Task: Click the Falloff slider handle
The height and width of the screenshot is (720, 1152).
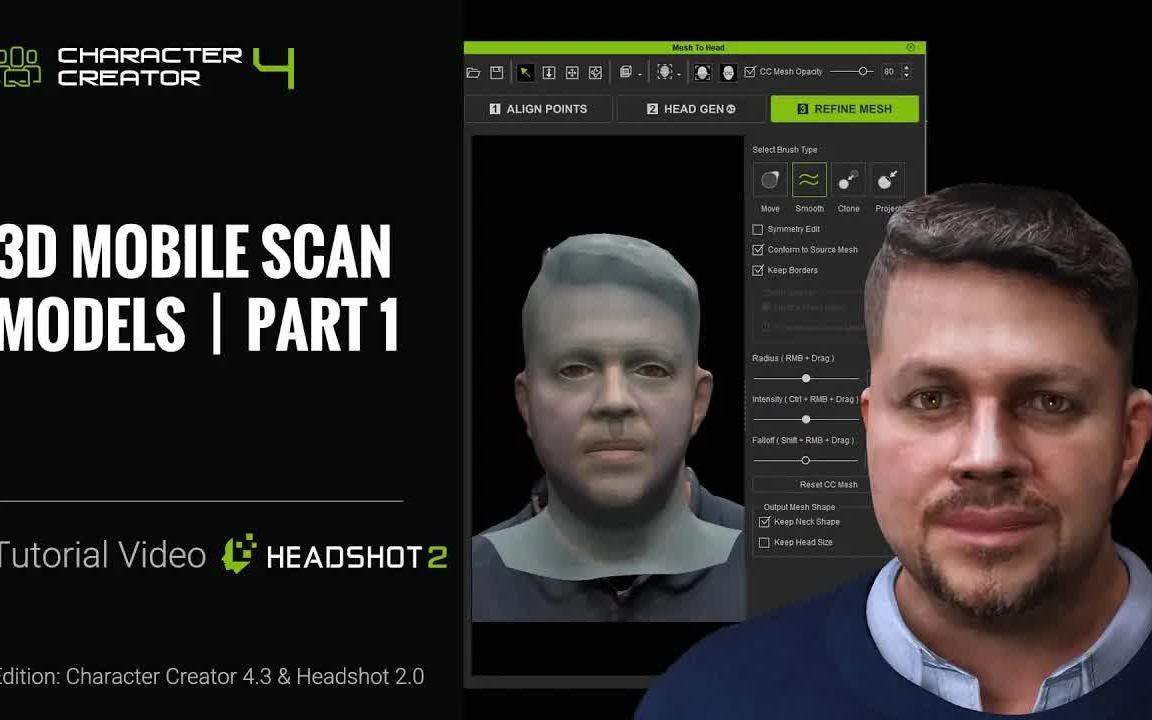Action: pyautogui.click(x=805, y=461)
